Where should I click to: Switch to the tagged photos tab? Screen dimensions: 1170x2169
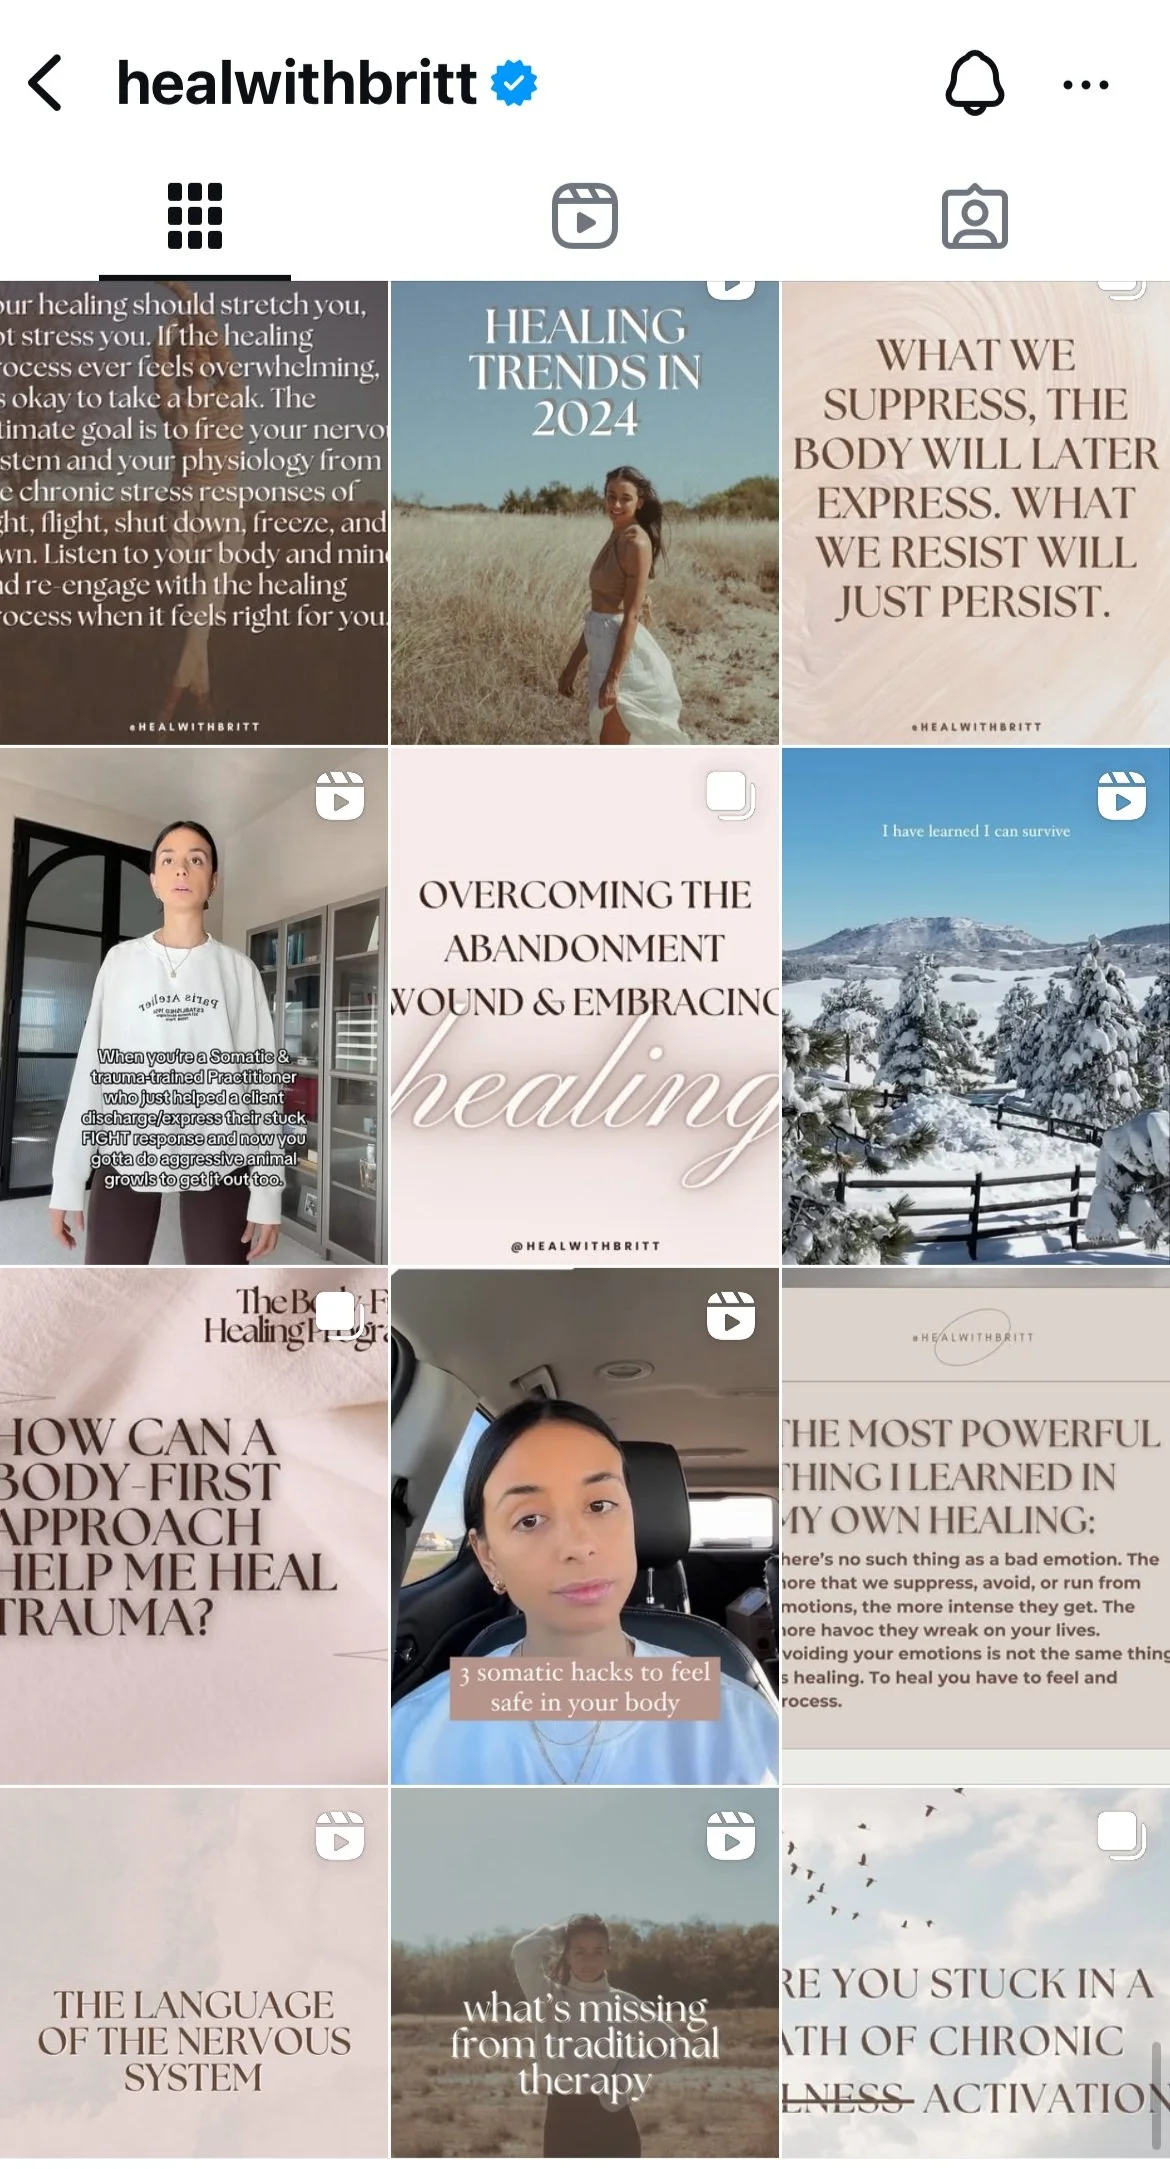pos(974,215)
